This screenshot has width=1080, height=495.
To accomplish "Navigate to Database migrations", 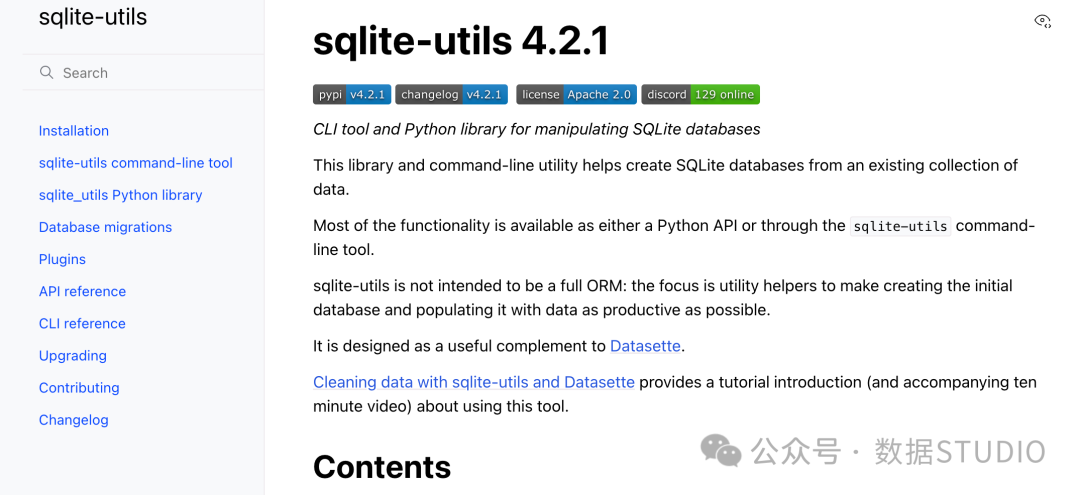I will point(105,227).
